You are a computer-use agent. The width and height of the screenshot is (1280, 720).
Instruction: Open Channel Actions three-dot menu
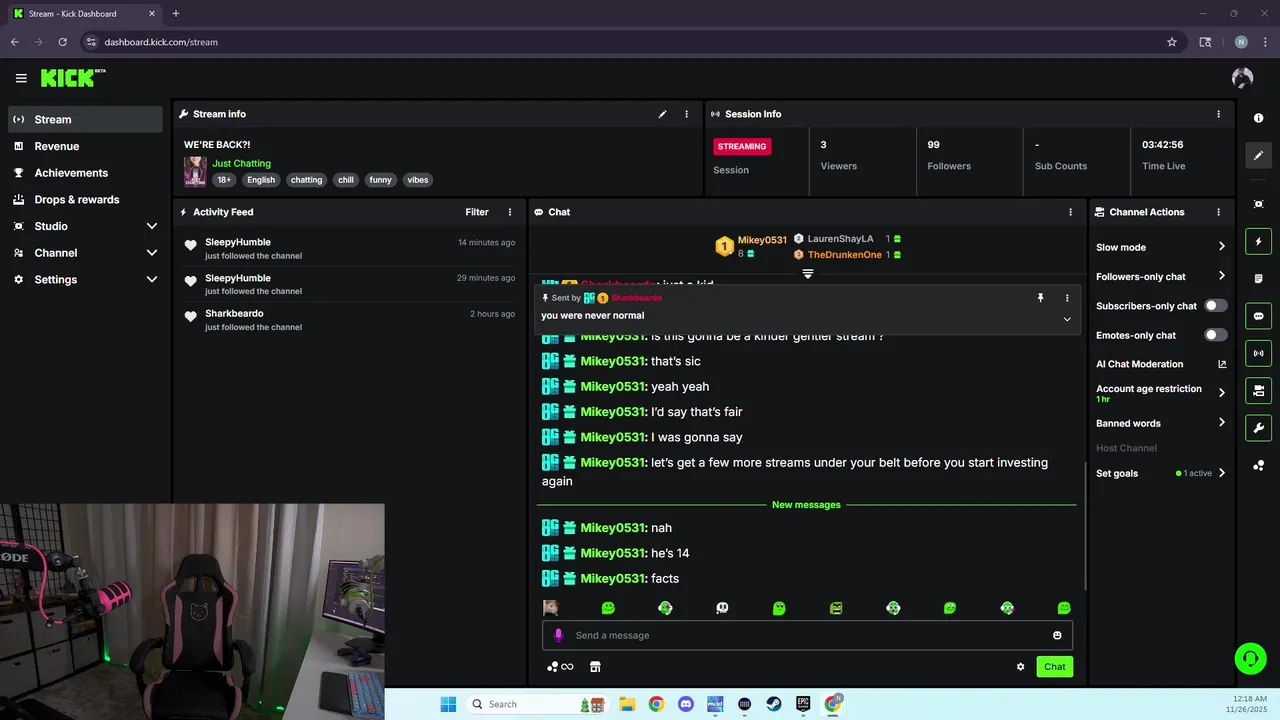pyautogui.click(x=1218, y=212)
